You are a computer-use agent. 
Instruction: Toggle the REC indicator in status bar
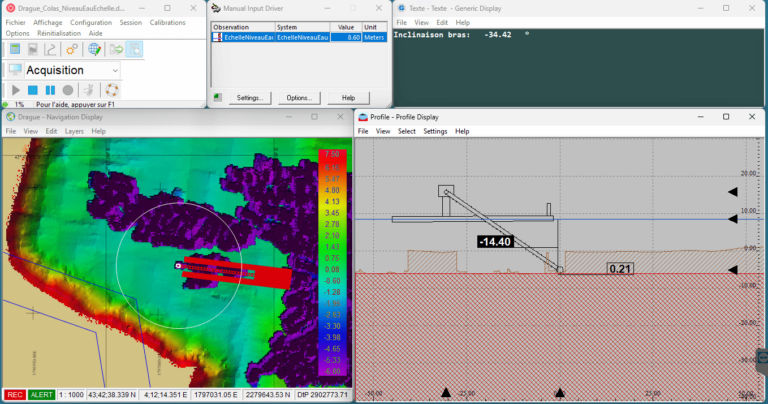[16, 395]
